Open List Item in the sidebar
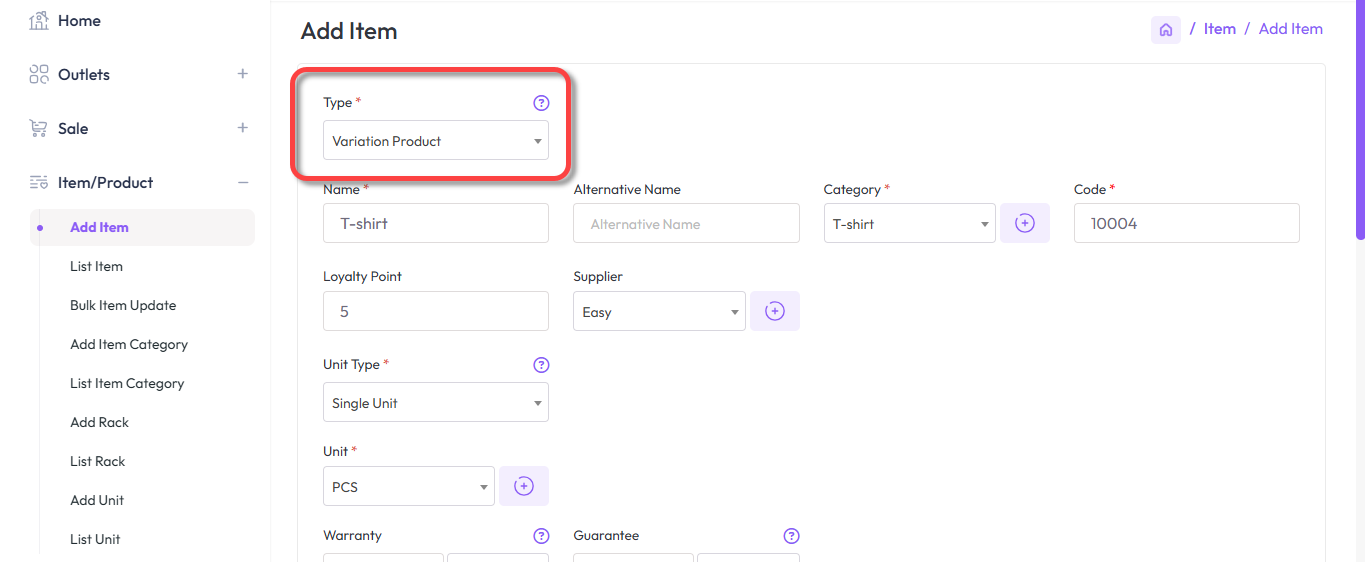 point(96,266)
